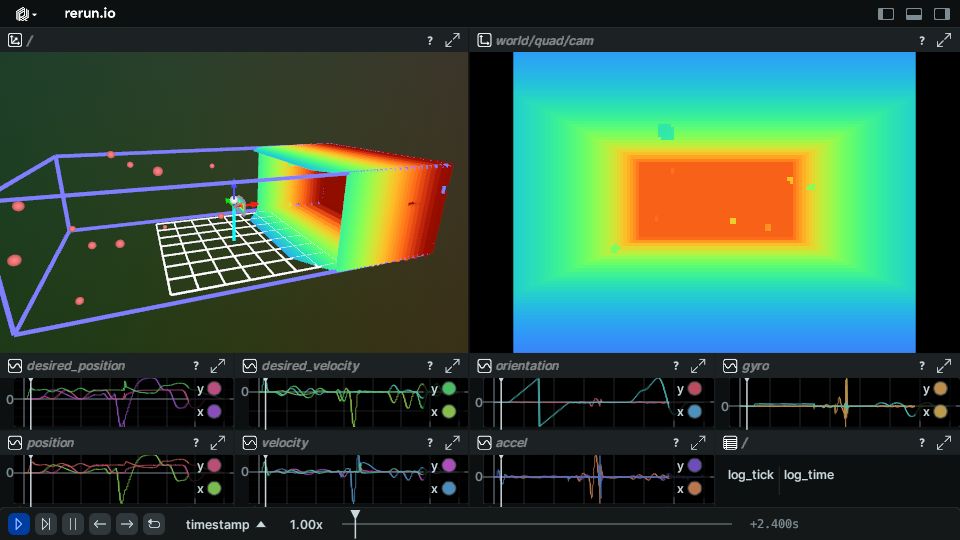Toggle the bottom timeline panel

click(913, 13)
